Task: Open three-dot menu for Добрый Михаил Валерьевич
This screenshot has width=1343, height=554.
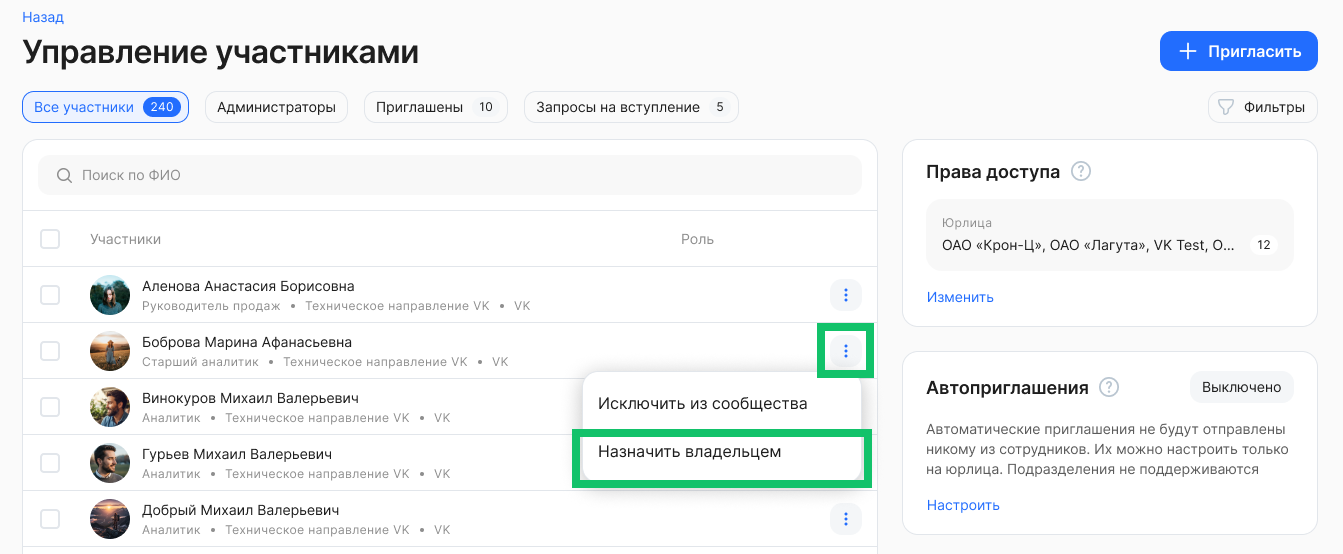Action: click(x=846, y=519)
